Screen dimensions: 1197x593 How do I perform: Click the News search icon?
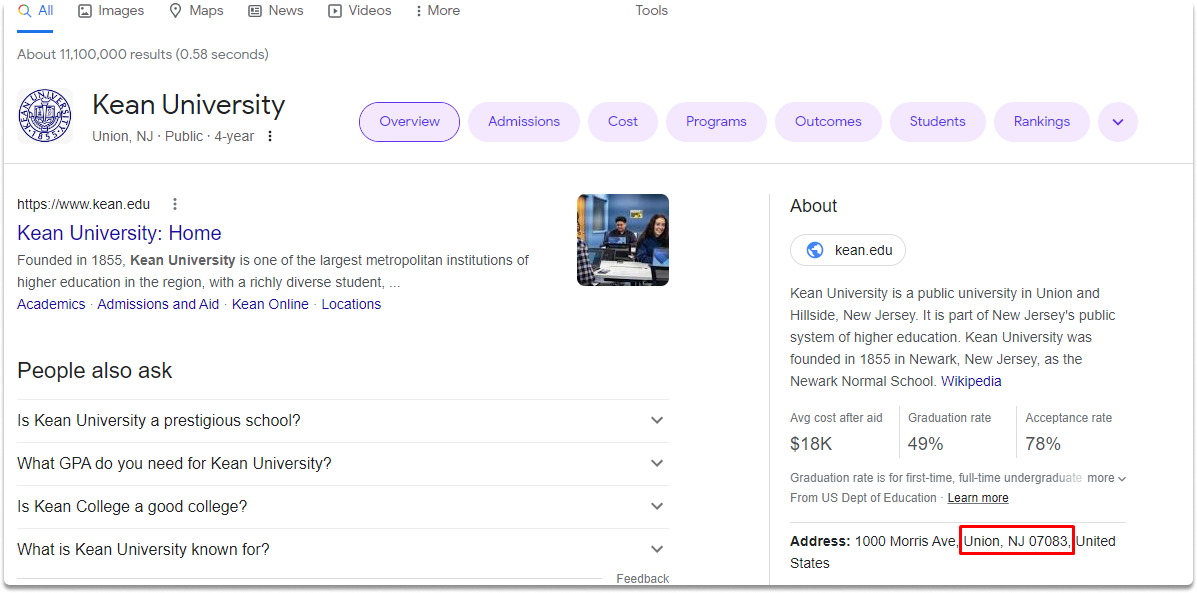click(x=255, y=11)
